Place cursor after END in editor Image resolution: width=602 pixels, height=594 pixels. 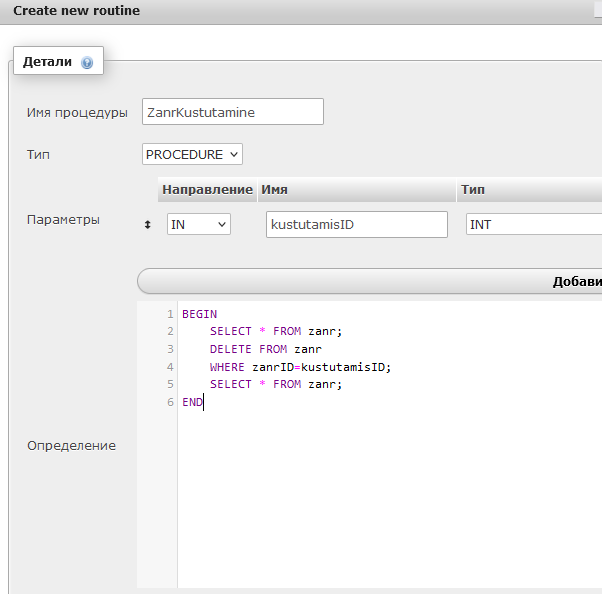coord(203,402)
